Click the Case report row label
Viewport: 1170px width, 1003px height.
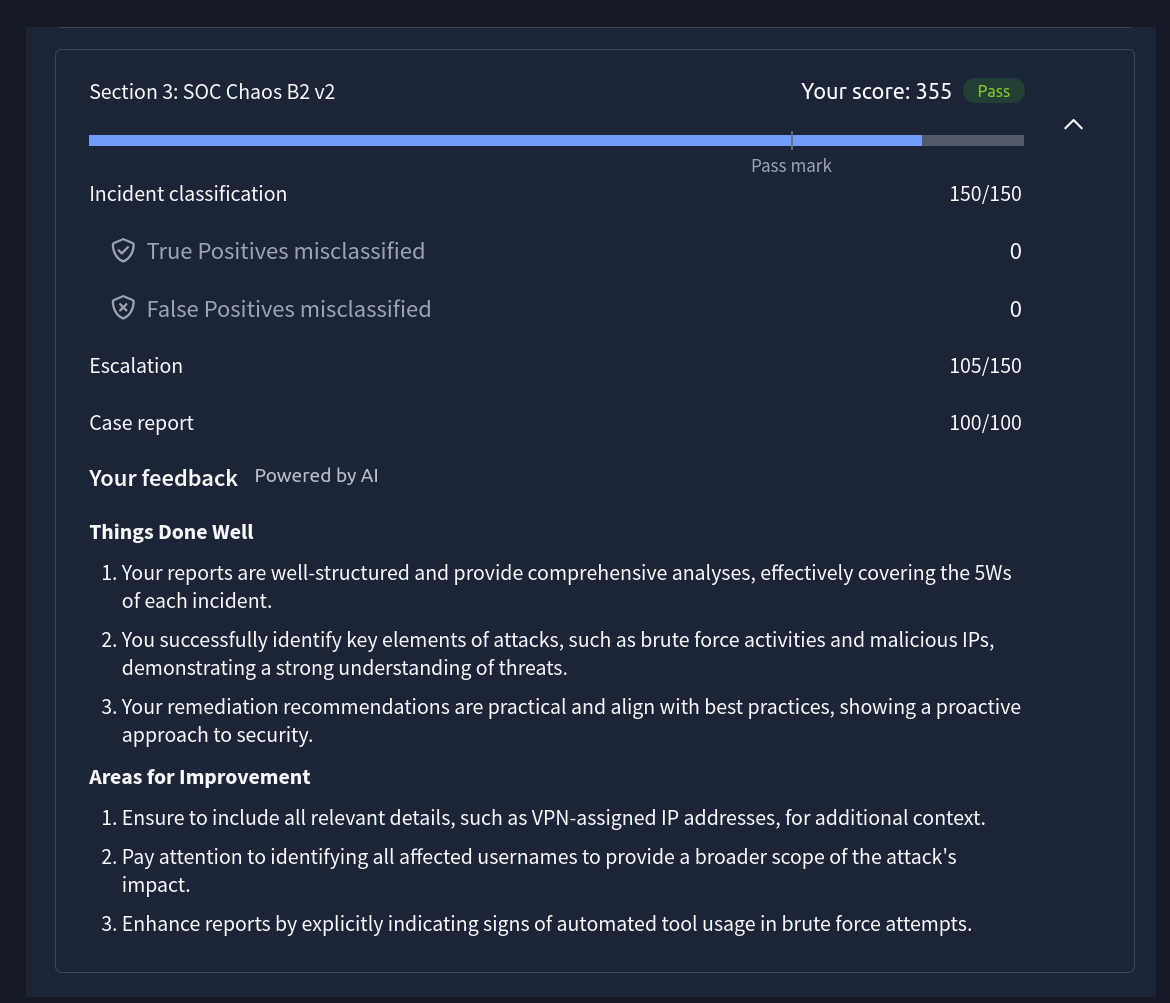pos(141,423)
